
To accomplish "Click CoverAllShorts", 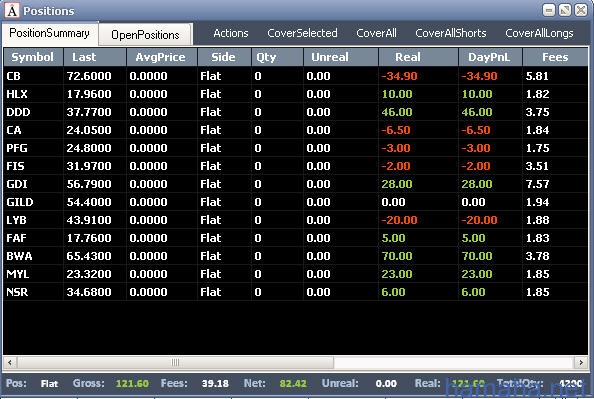I will (x=451, y=33).
